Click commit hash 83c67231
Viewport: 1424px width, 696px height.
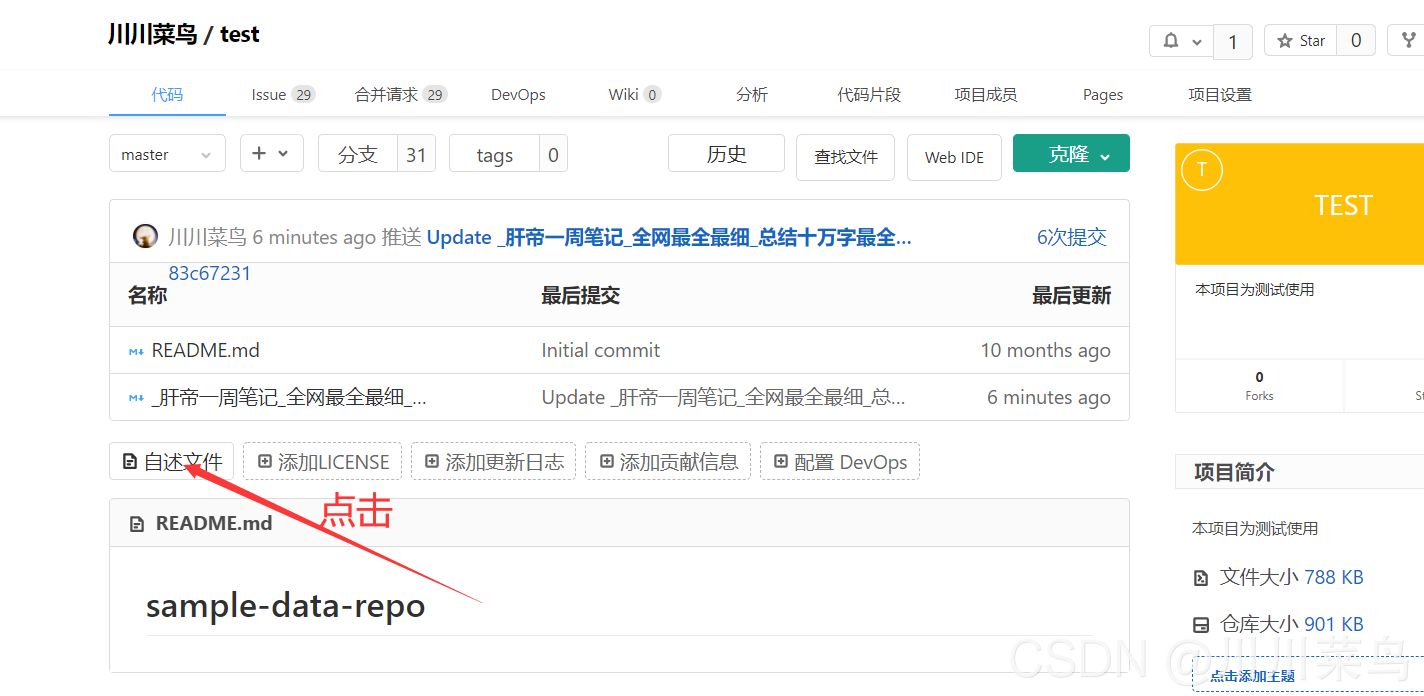pos(210,274)
